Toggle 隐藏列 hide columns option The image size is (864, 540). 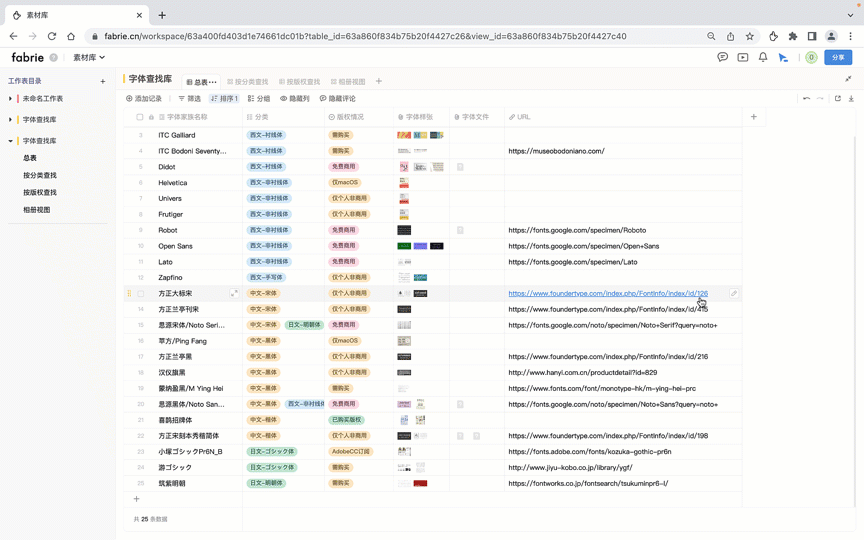coord(295,99)
